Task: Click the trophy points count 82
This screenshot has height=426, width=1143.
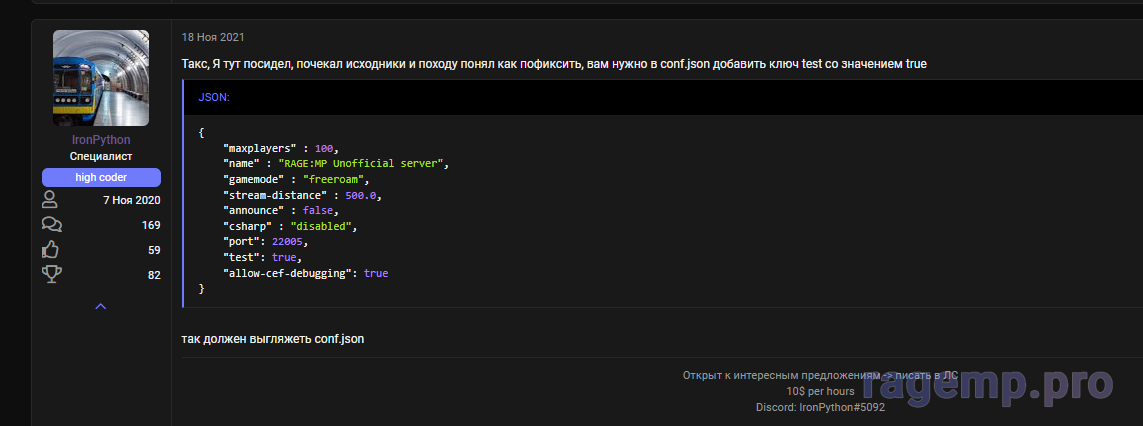Action: [154, 274]
